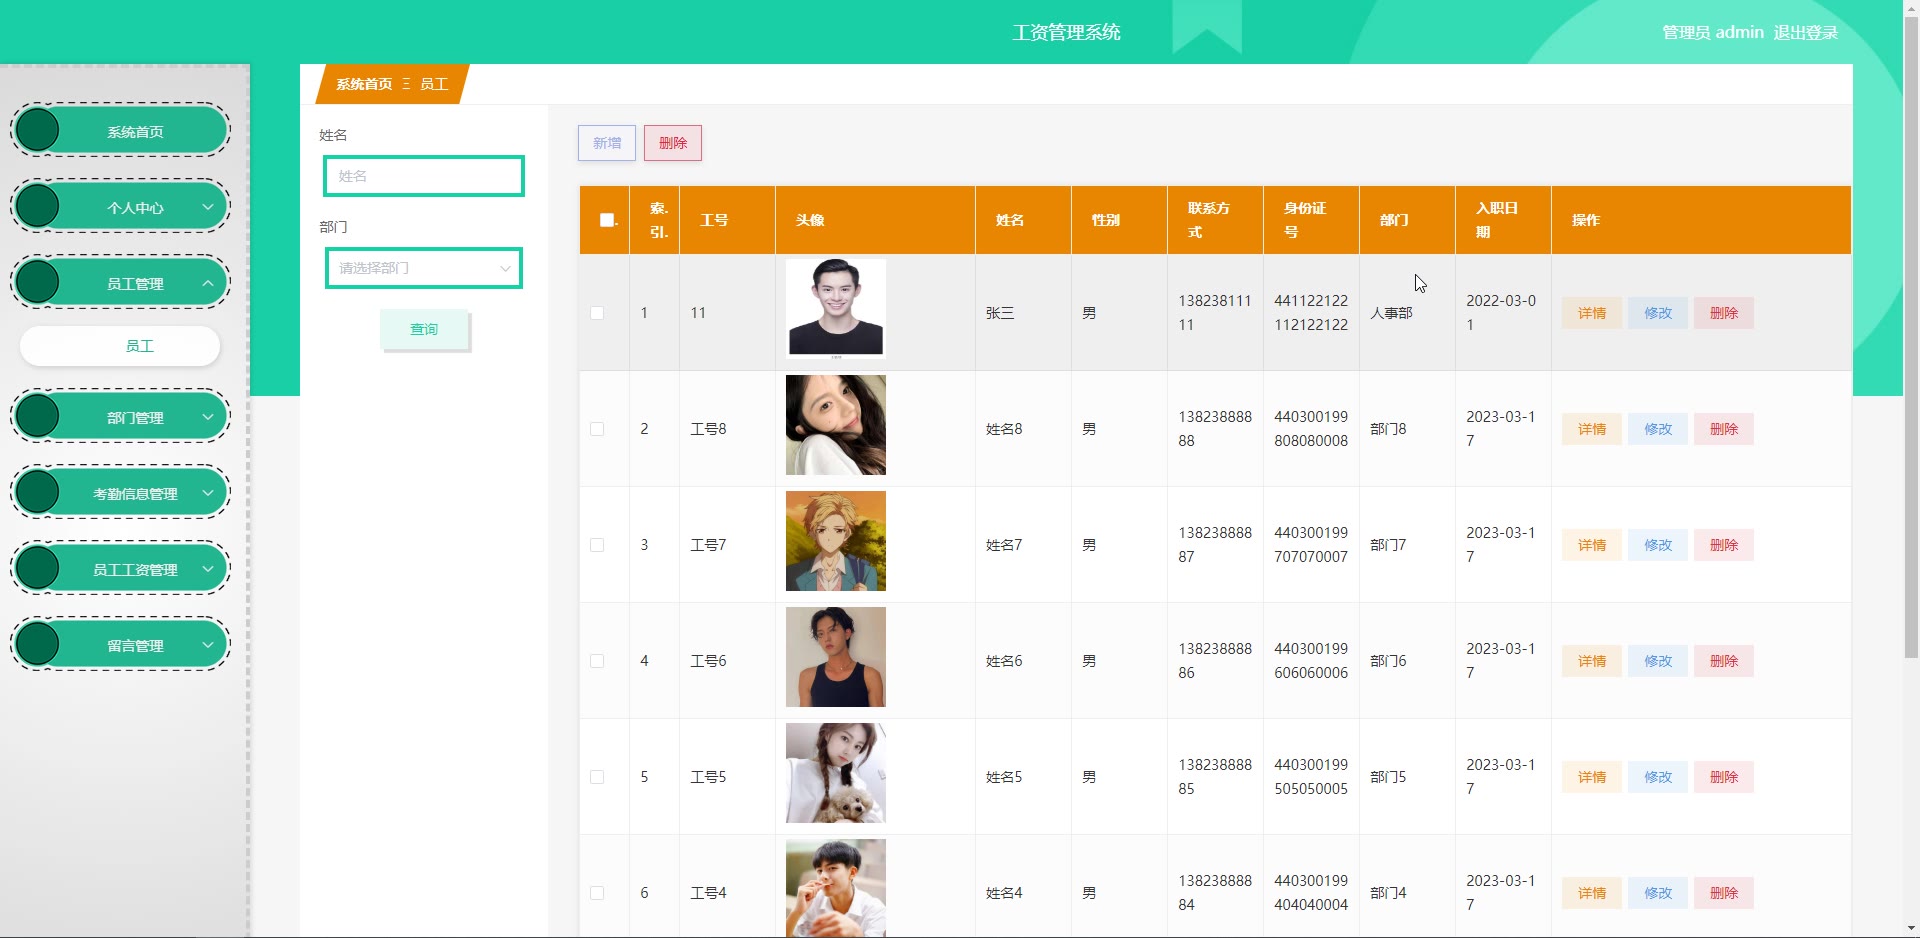View 详情 for employee 姓名6

pyautogui.click(x=1592, y=661)
